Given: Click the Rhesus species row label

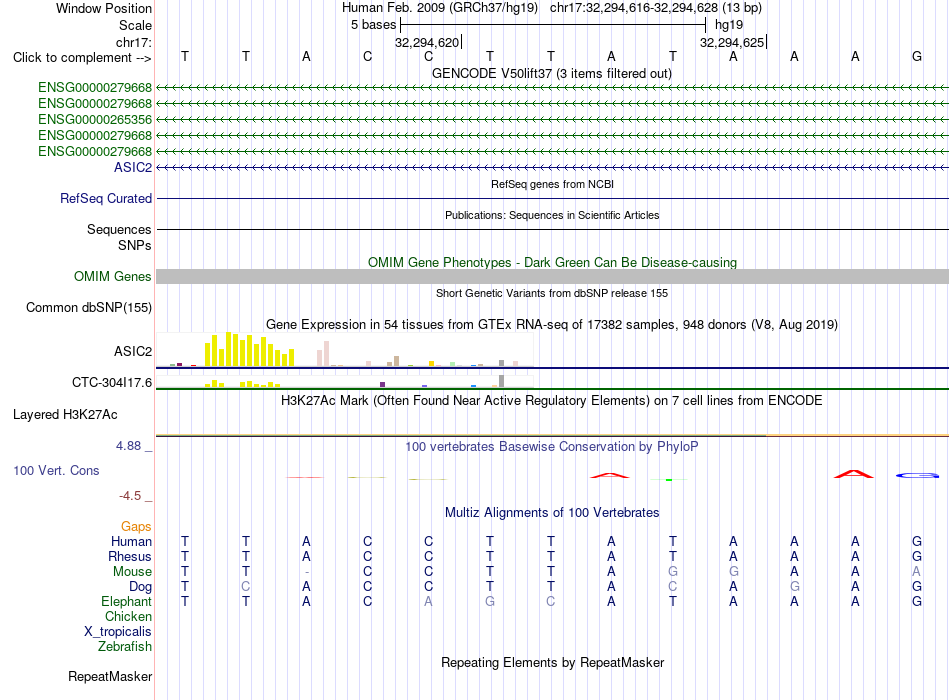Looking at the screenshot, I should pos(130,556).
